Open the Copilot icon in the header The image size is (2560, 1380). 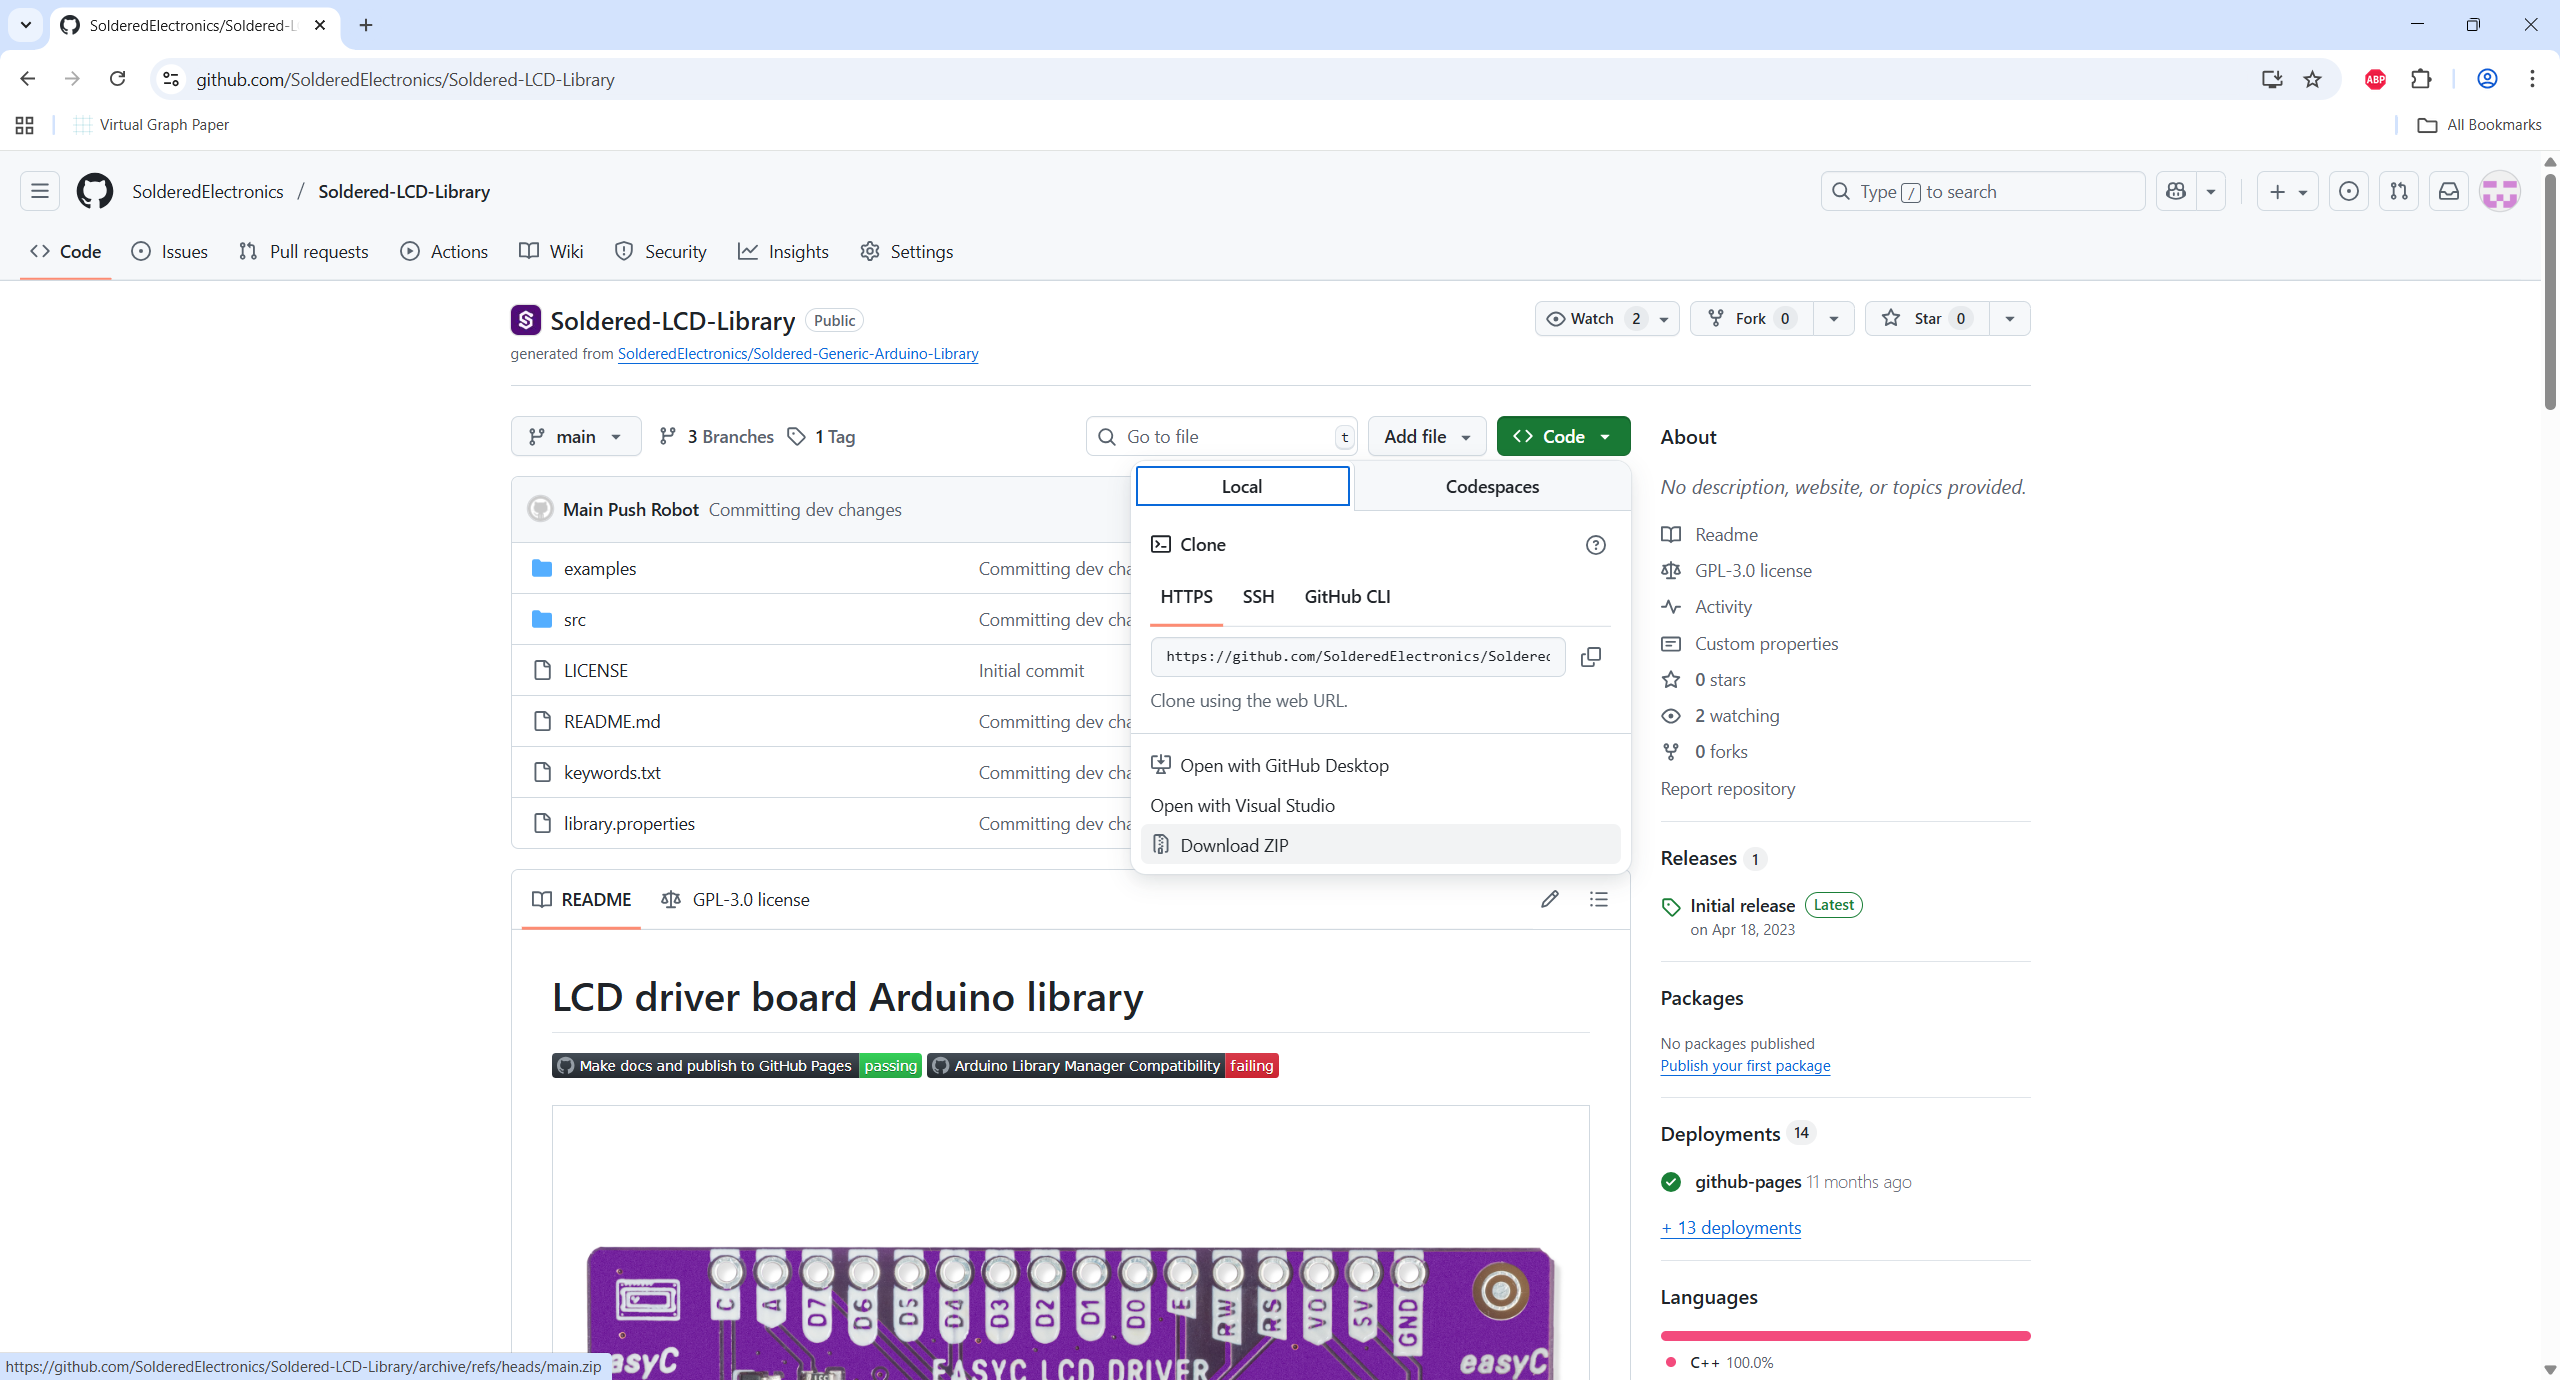click(x=2176, y=191)
